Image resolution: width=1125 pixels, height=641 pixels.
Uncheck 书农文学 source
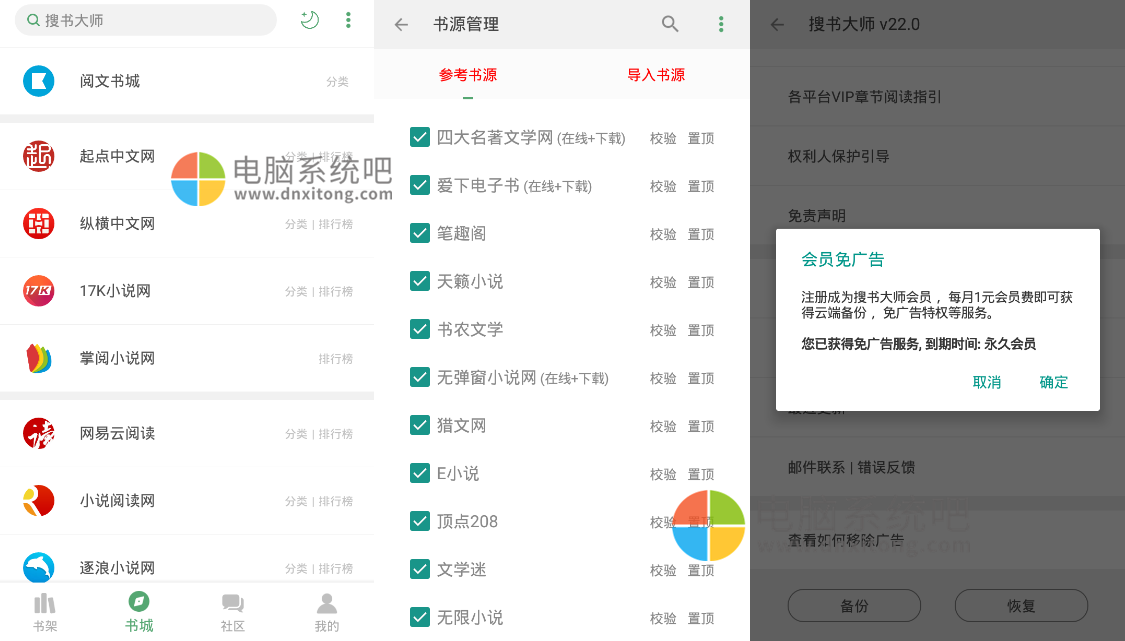click(420, 329)
